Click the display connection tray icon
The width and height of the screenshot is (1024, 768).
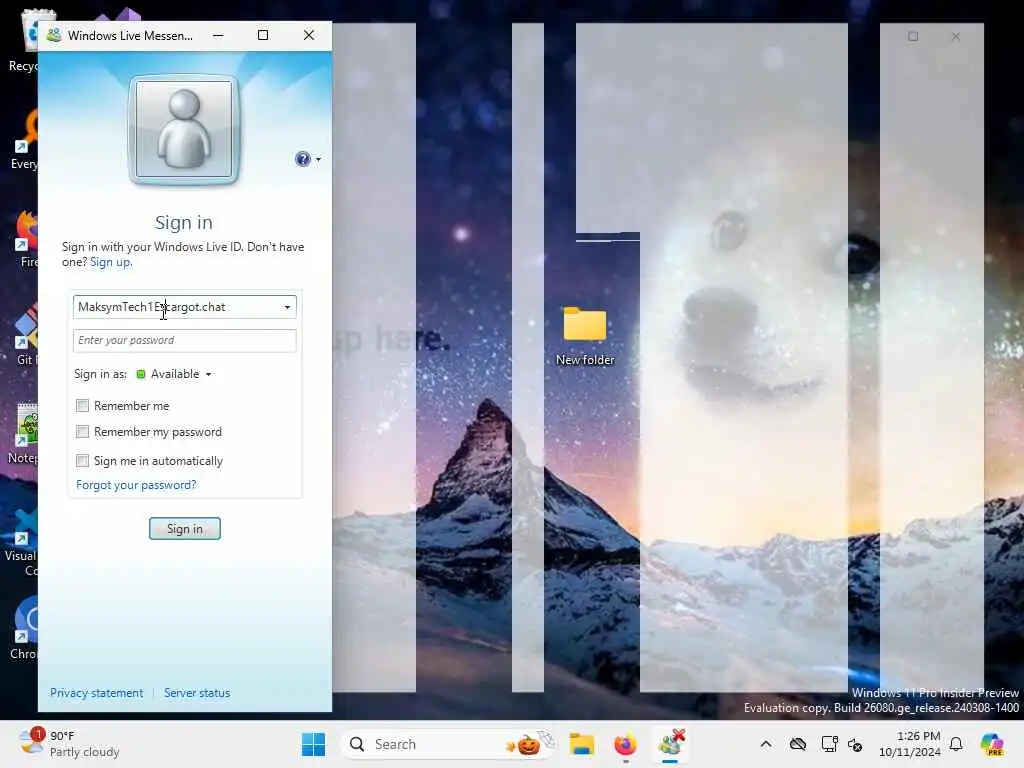pos(829,744)
